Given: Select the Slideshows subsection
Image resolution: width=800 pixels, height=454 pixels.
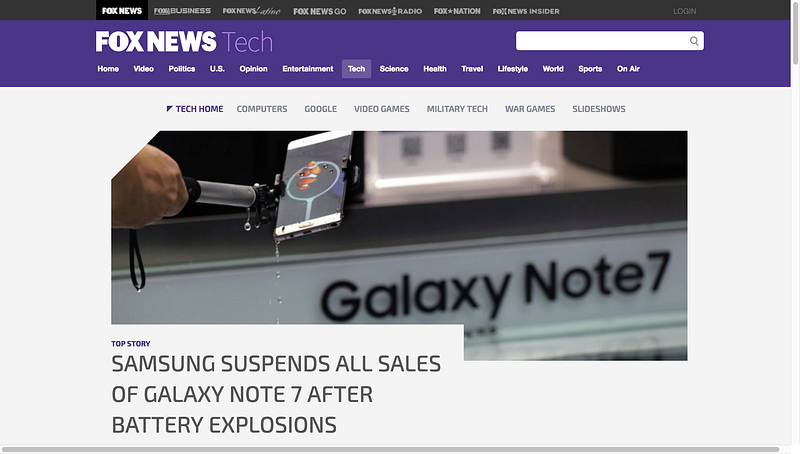Looking at the screenshot, I should (x=598, y=109).
